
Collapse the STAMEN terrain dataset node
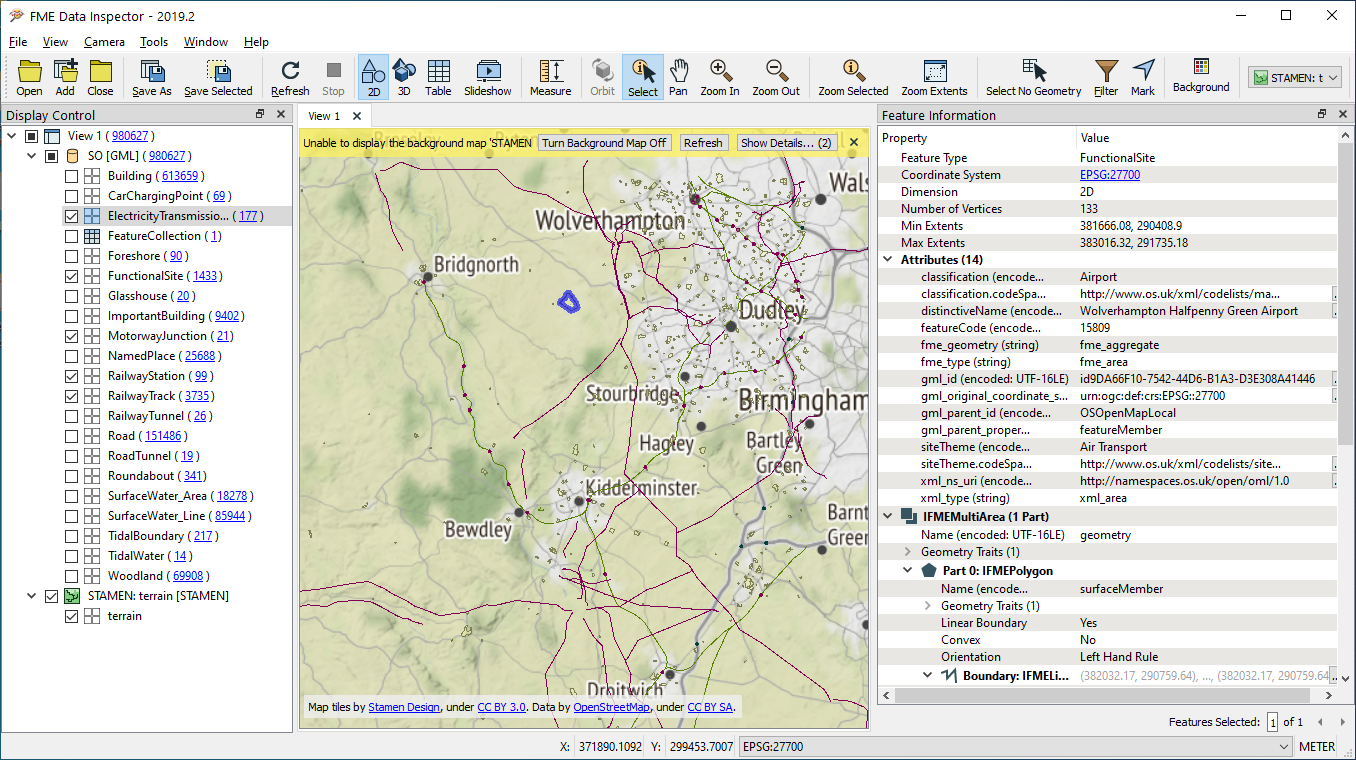click(31, 596)
